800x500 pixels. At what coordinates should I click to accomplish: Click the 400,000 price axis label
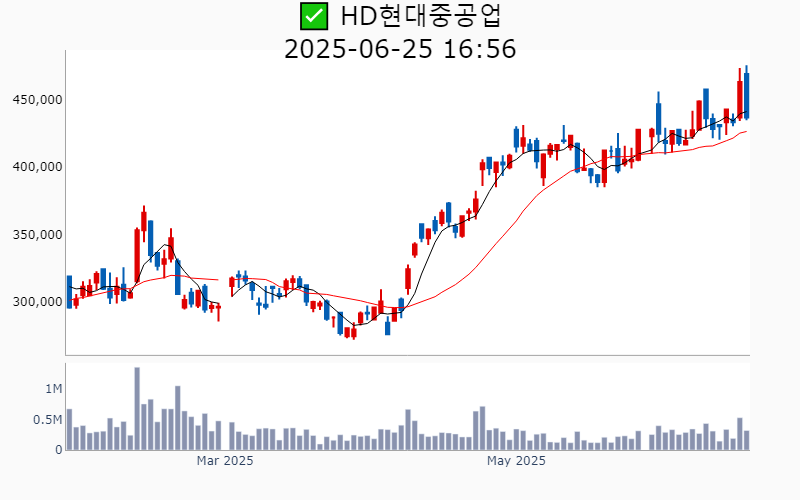(x=37, y=167)
